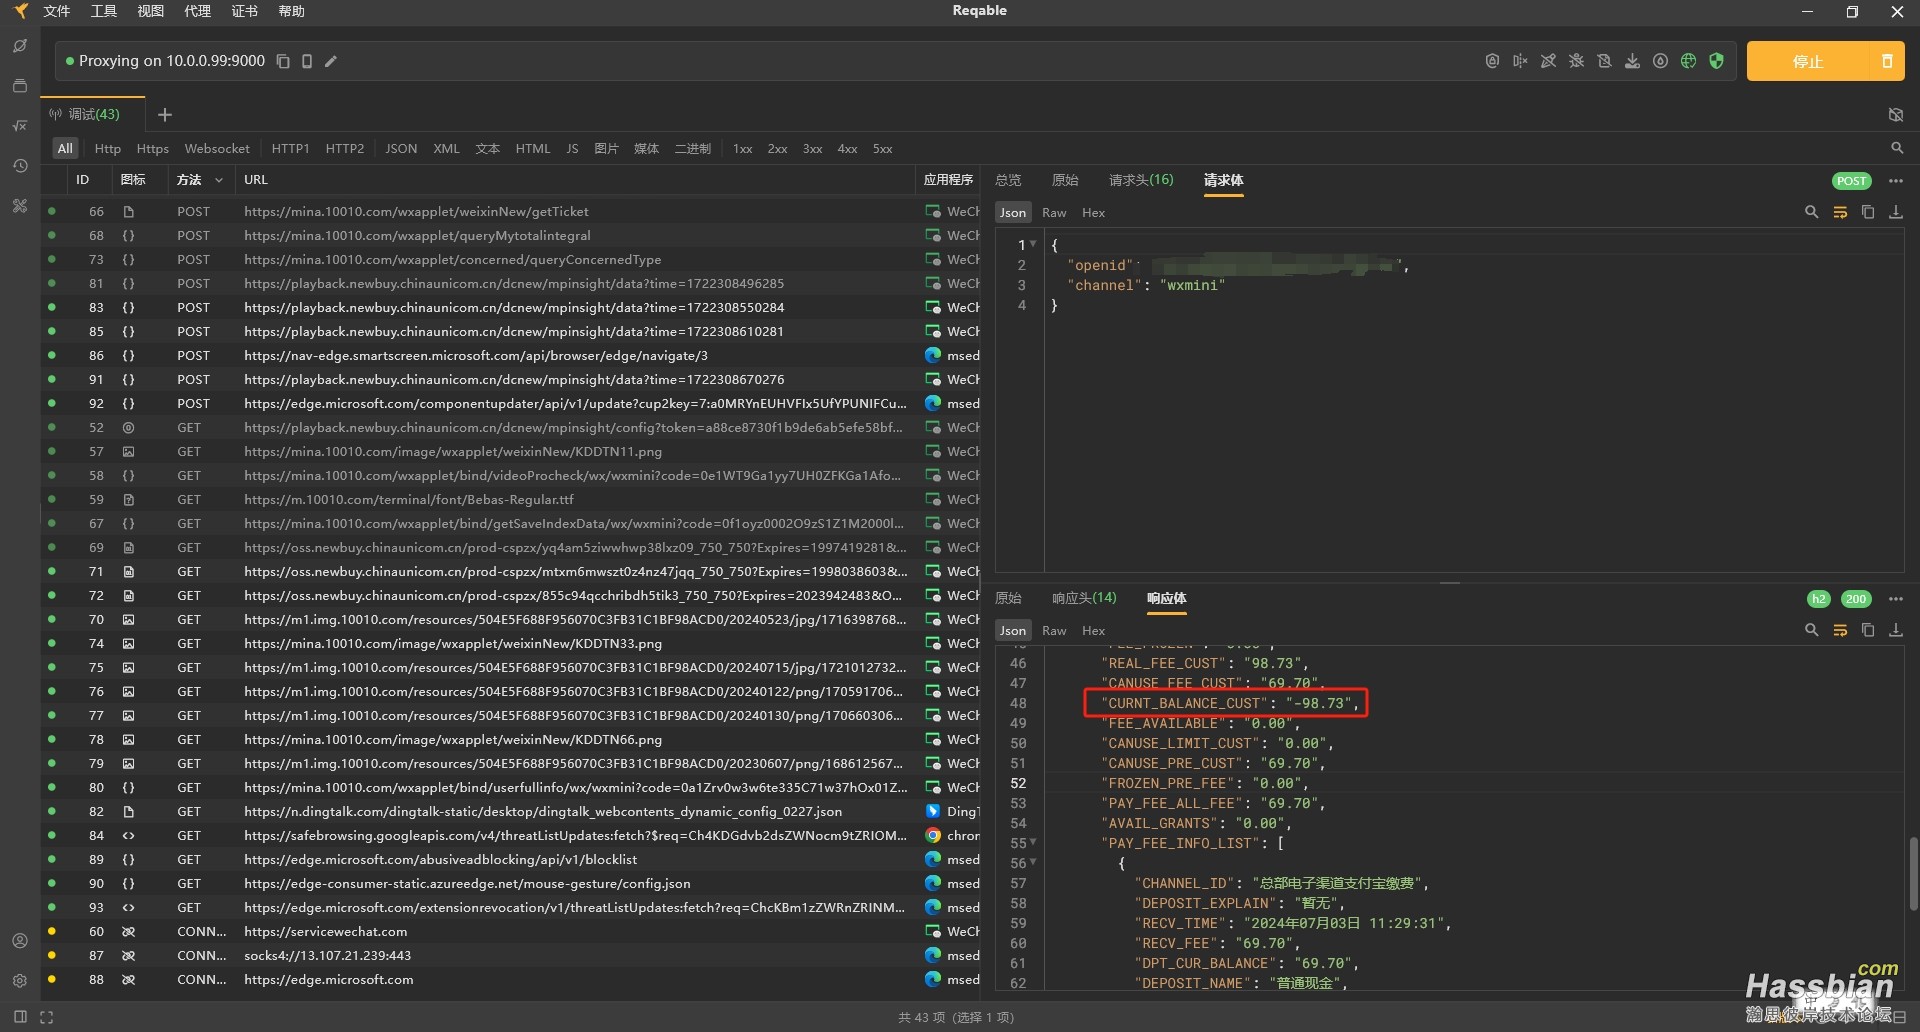This screenshot has height=1032, width=1920.
Task: Click the crossed-box icon above the filter search
Action: 1896,115
